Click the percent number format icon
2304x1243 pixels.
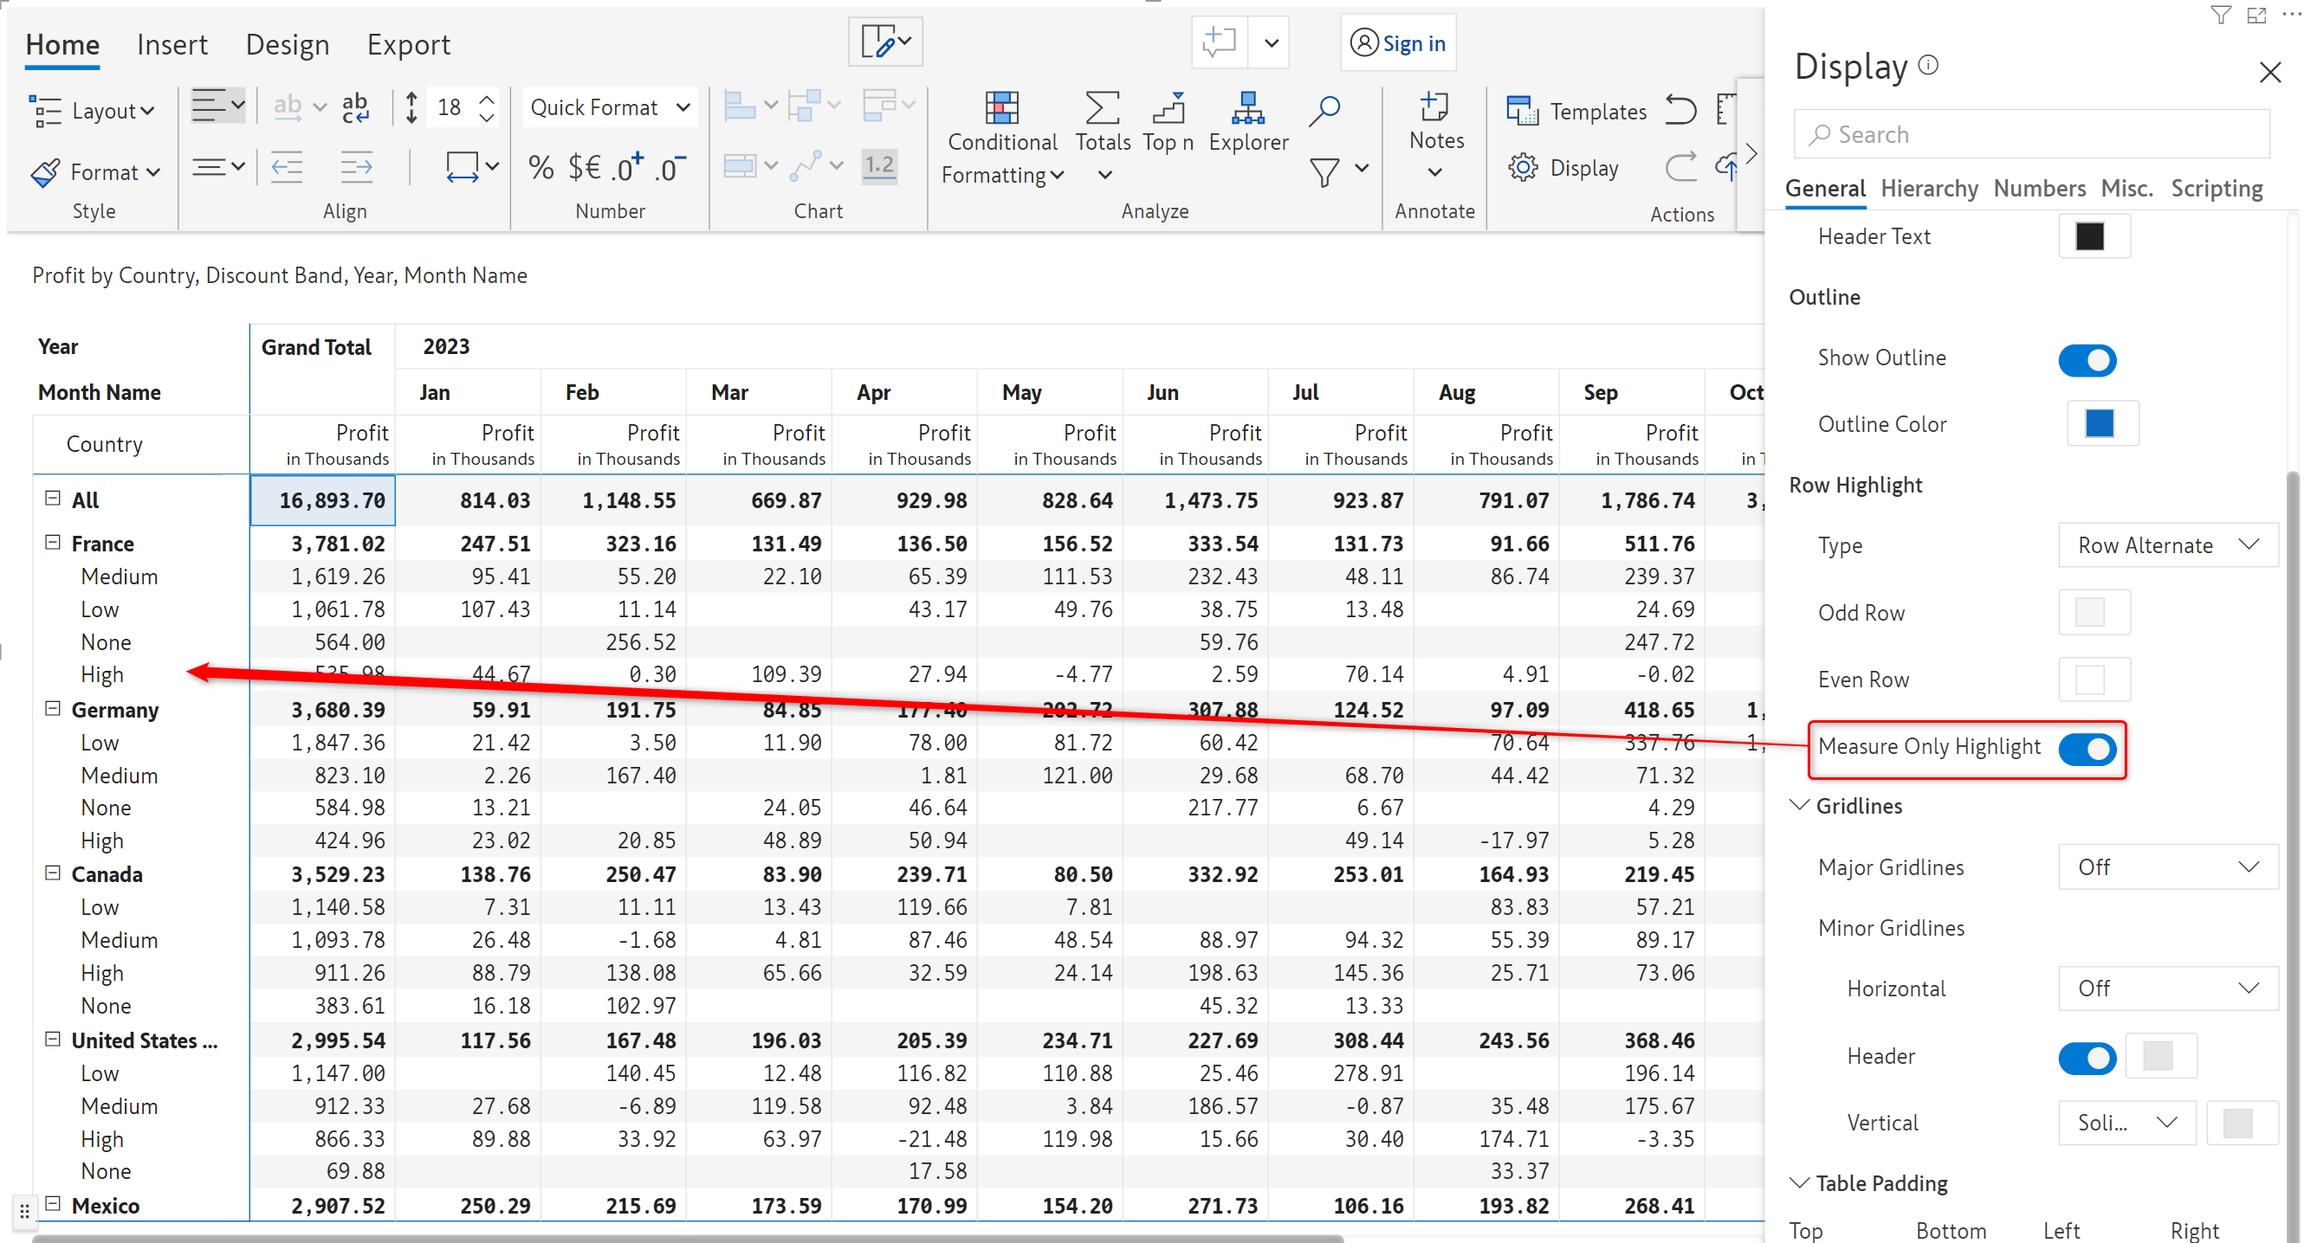tap(541, 167)
